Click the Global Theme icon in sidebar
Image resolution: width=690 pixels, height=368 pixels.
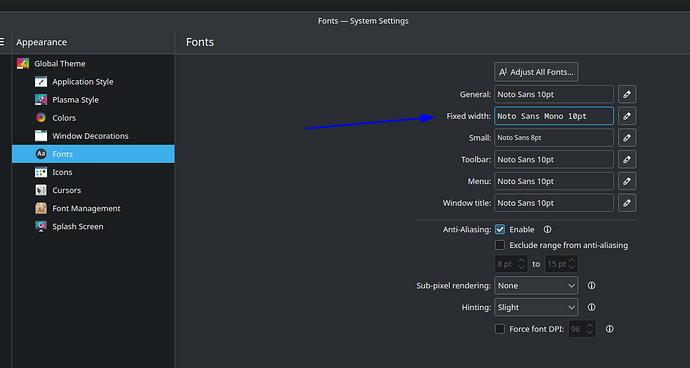coord(23,63)
